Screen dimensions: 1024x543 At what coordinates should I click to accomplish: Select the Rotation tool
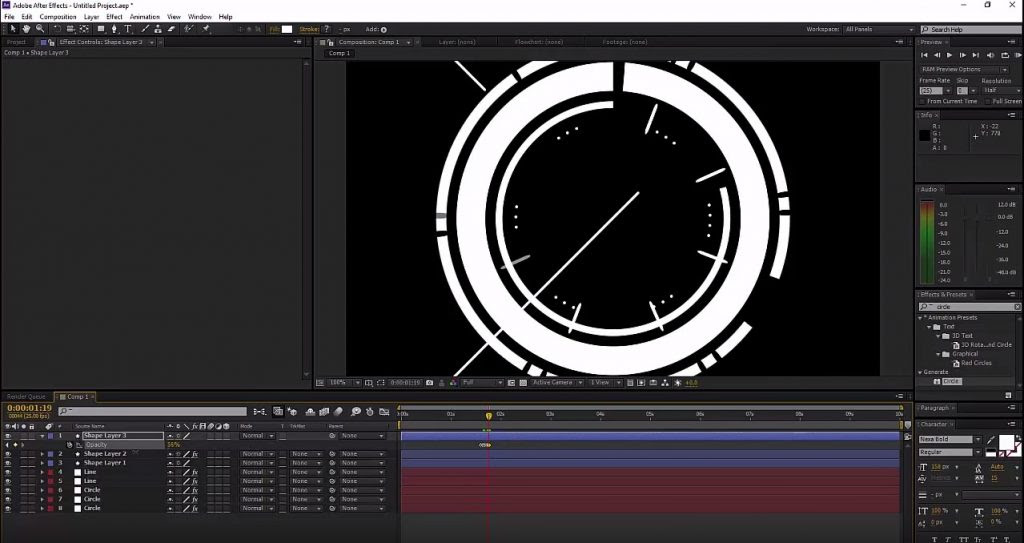(57, 29)
